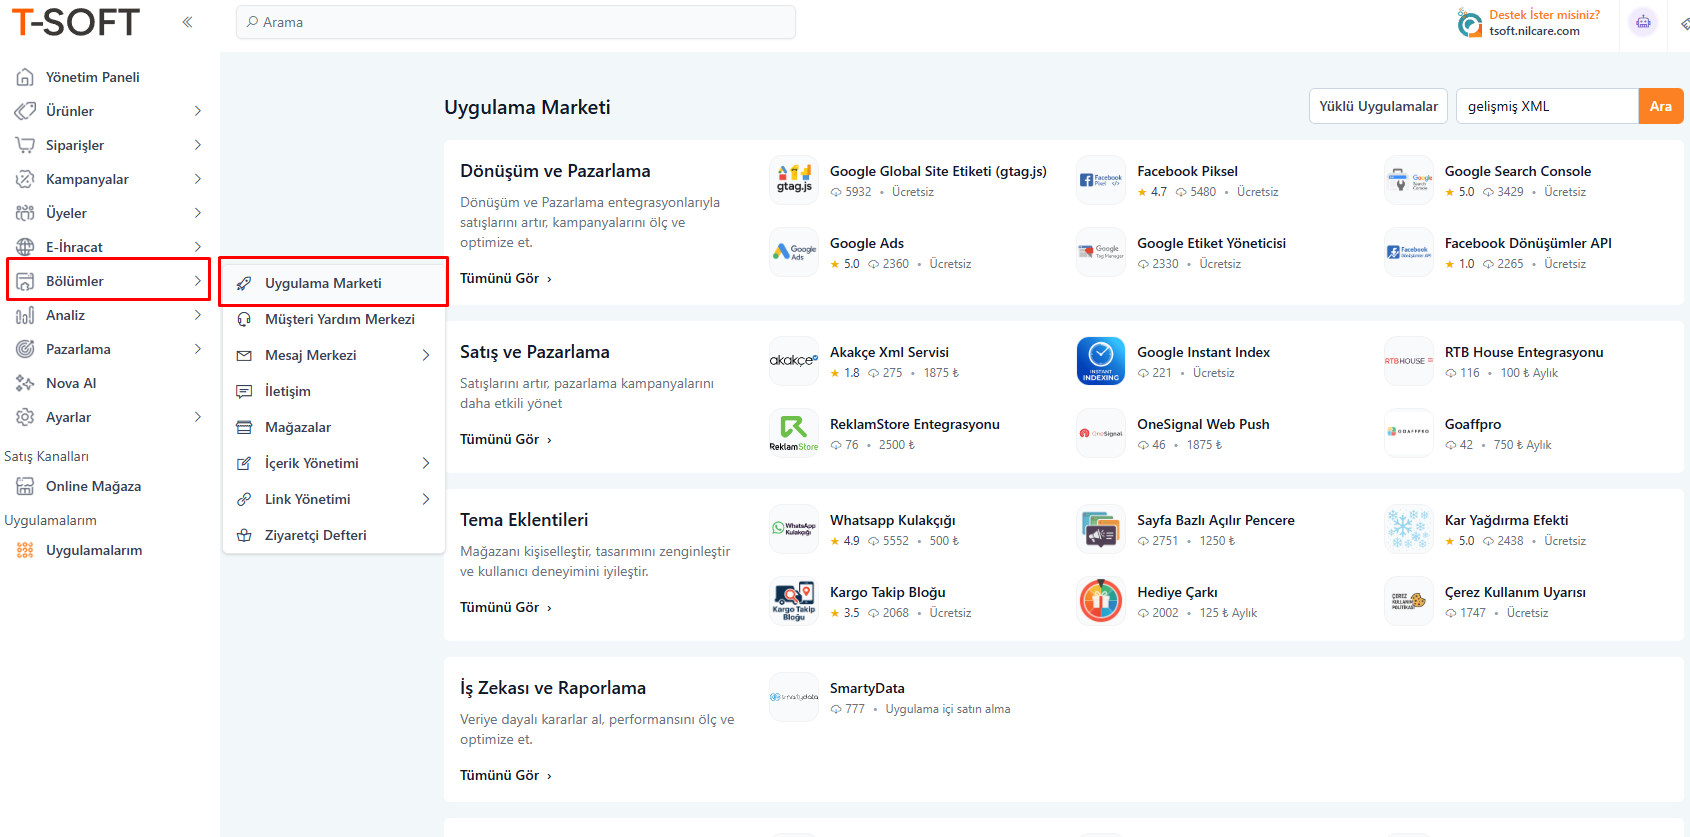The width and height of the screenshot is (1690, 837).
Task: Click Tümünü Gör under Tema Eklentileri
Action: (506, 607)
